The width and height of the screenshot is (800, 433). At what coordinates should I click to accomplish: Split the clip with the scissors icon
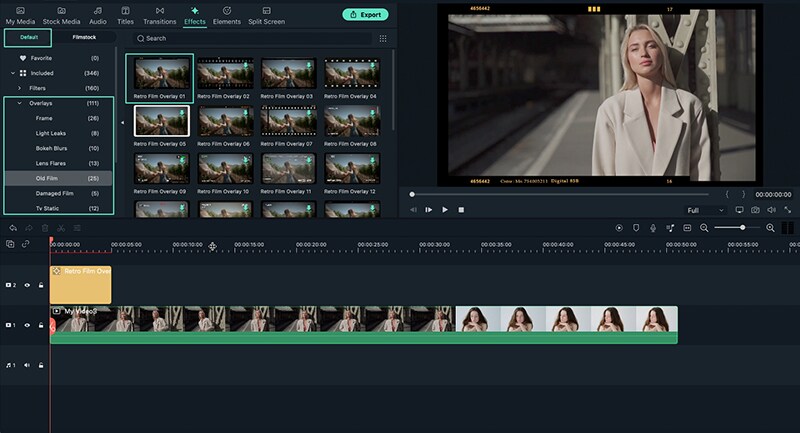(61, 228)
